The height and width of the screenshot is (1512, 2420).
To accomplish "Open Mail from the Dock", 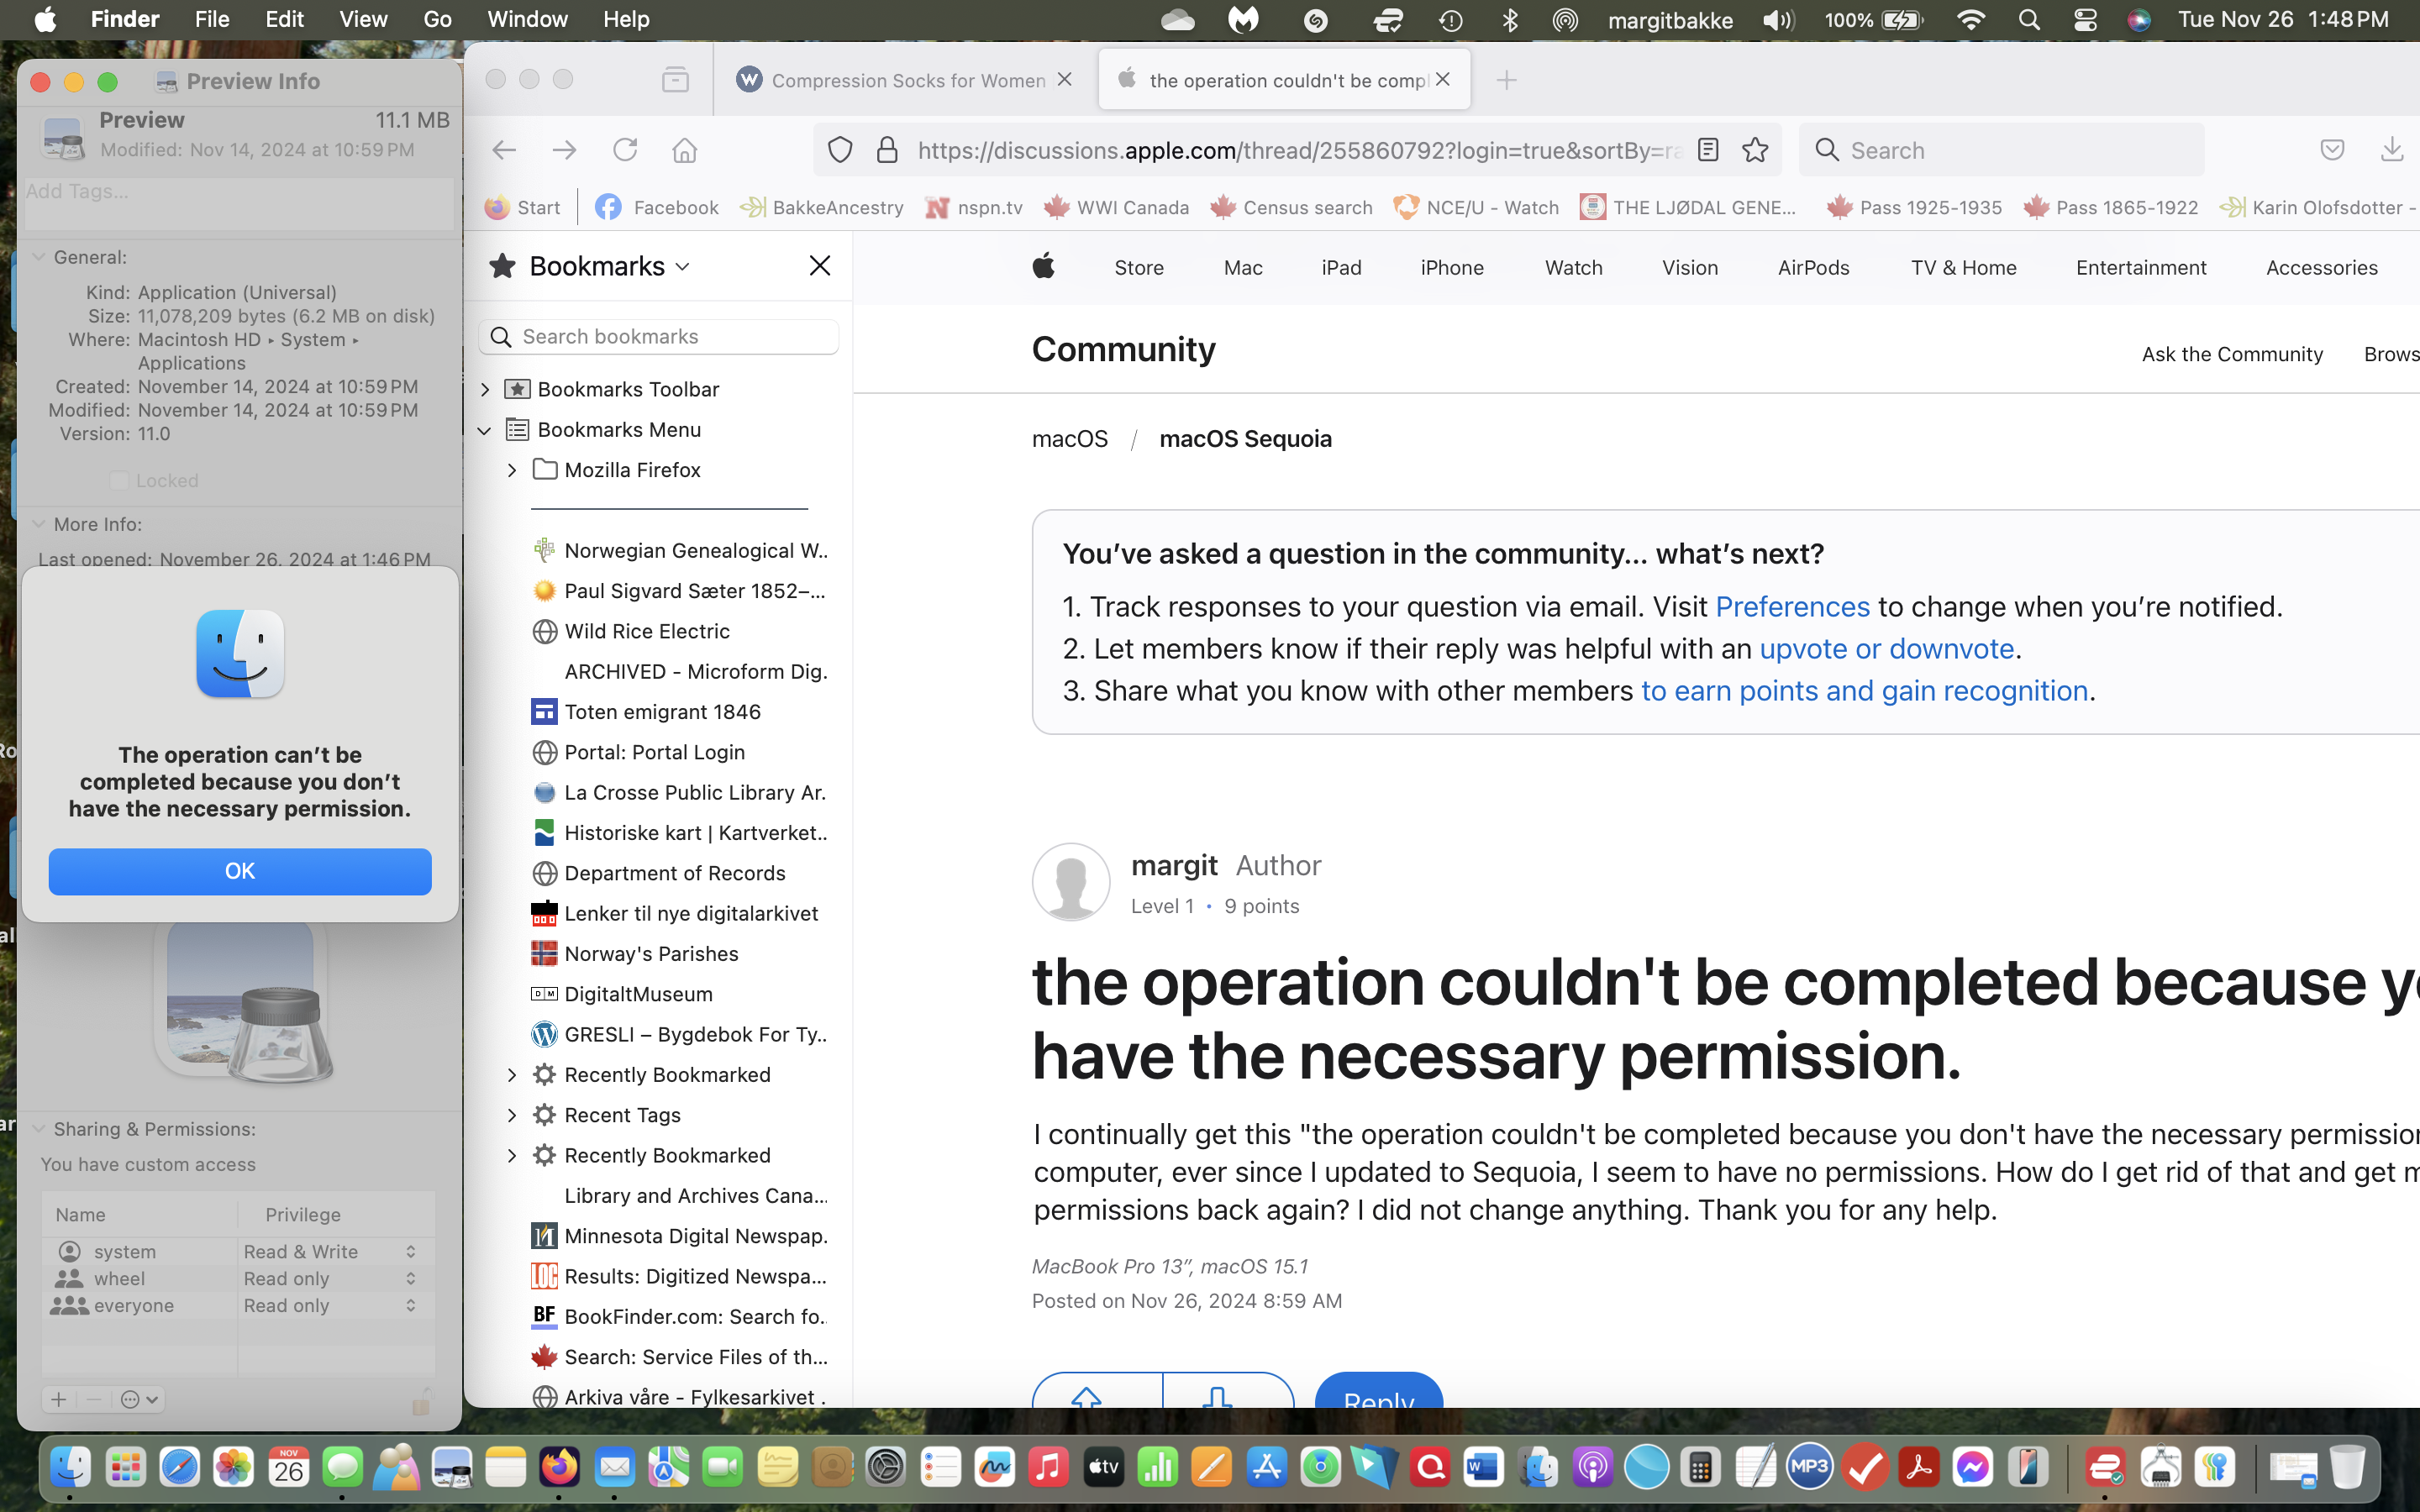I will 614,1467.
